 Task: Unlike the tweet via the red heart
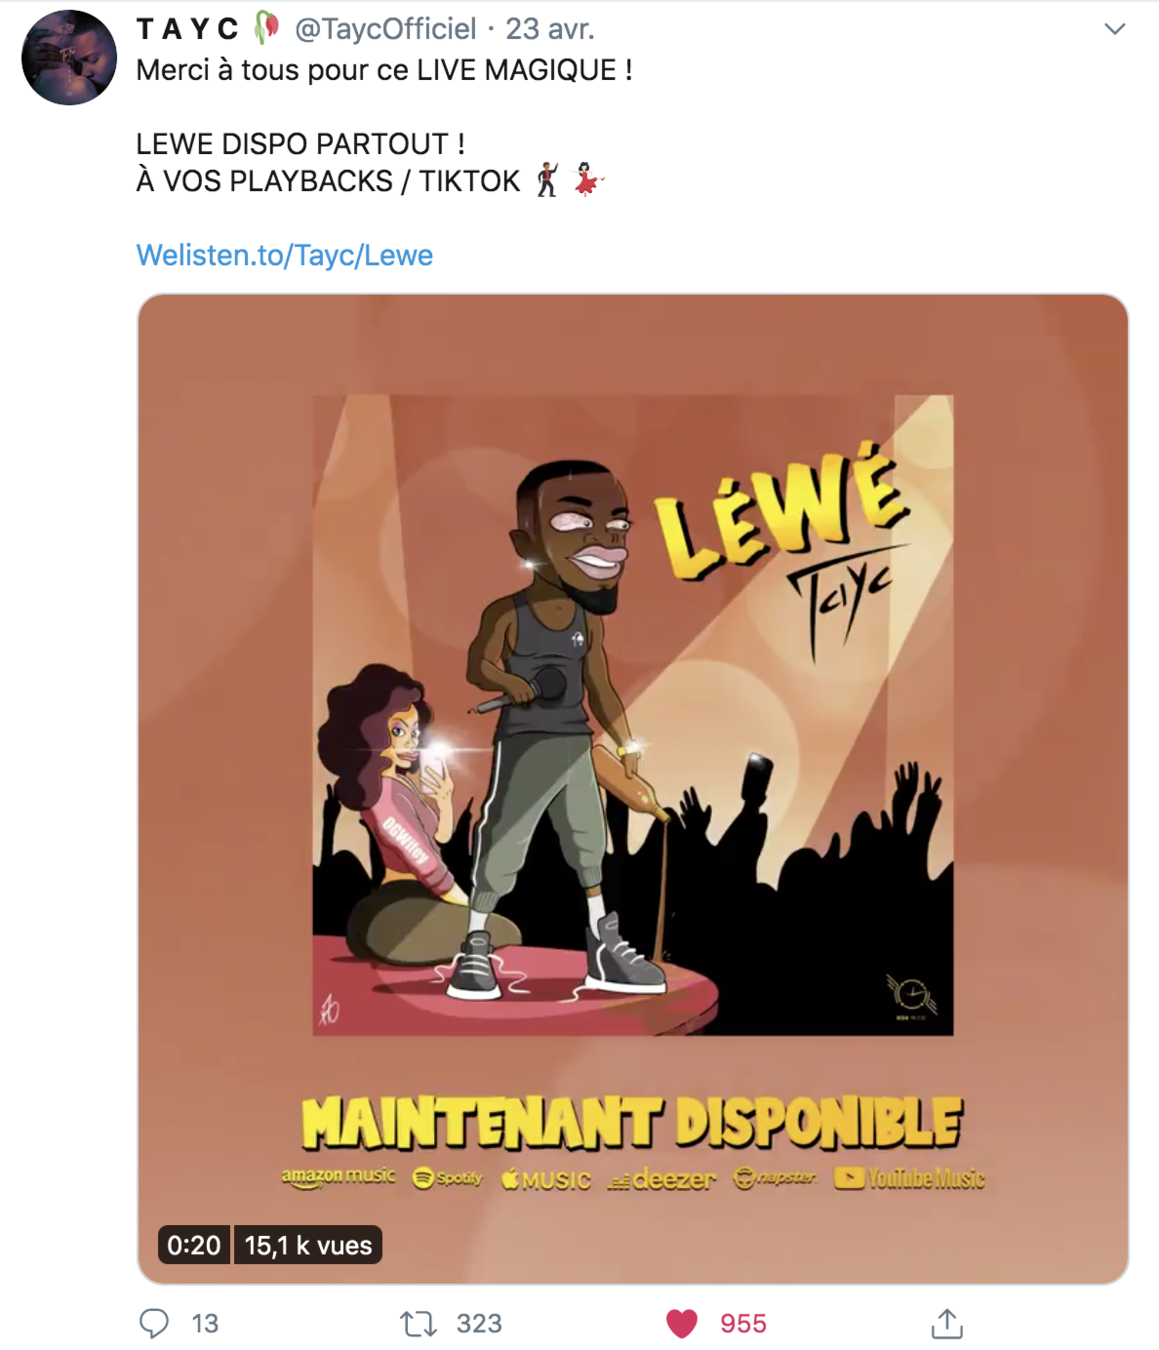click(682, 1324)
